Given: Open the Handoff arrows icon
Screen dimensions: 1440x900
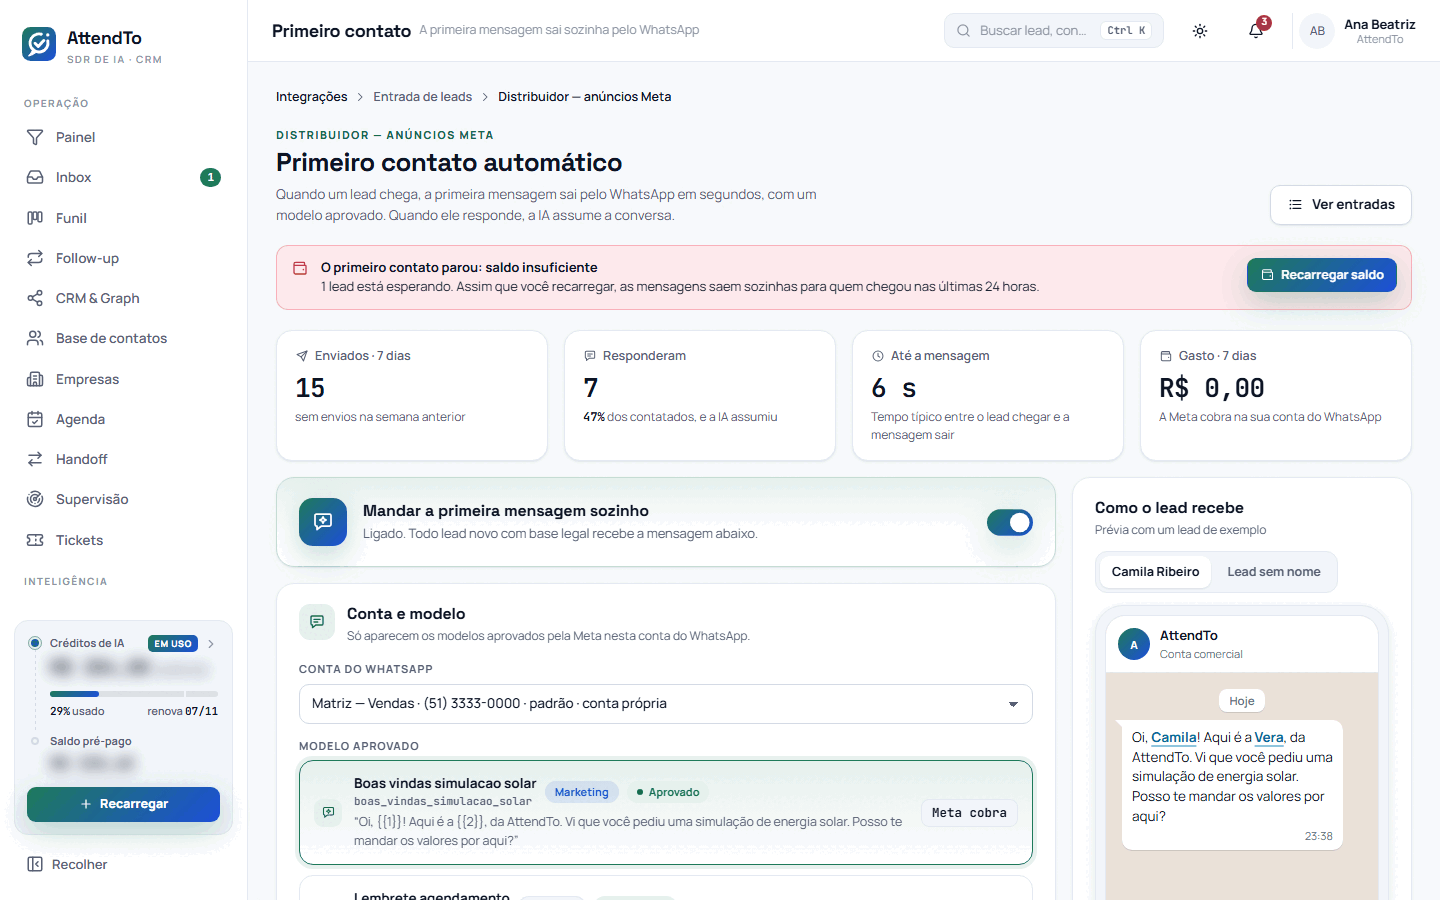Looking at the screenshot, I should click(x=35, y=459).
